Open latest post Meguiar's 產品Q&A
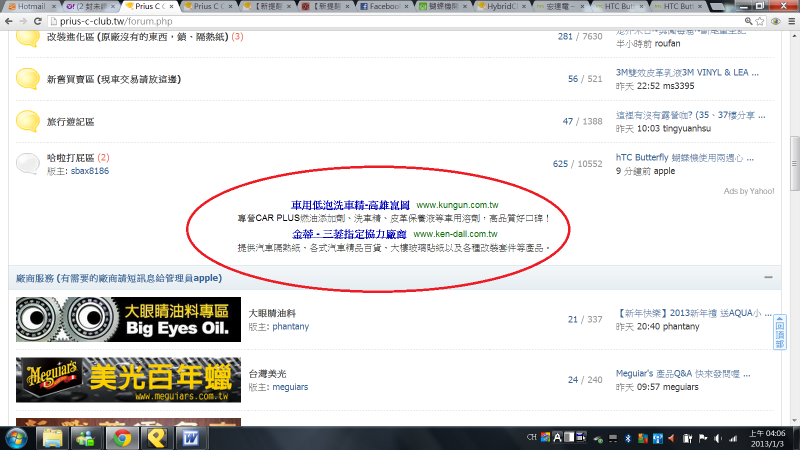The height and width of the screenshot is (450, 800). pyautogui.click(x=683, y=373)
